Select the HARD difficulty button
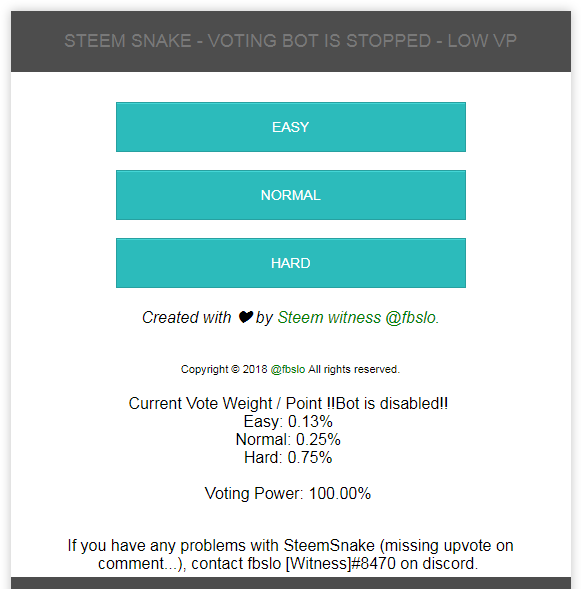This screenshot has height=589, width=581. pos(291,263)
